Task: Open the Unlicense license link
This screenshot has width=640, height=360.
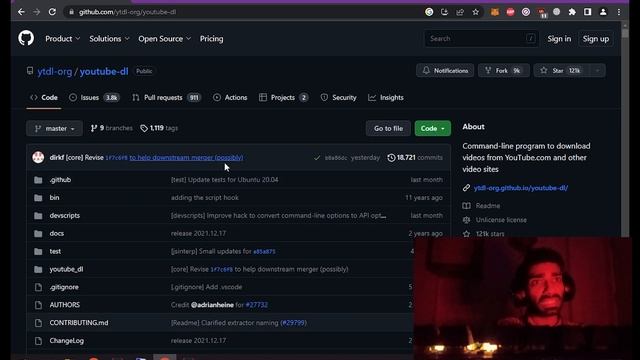Action: point(501,220)
